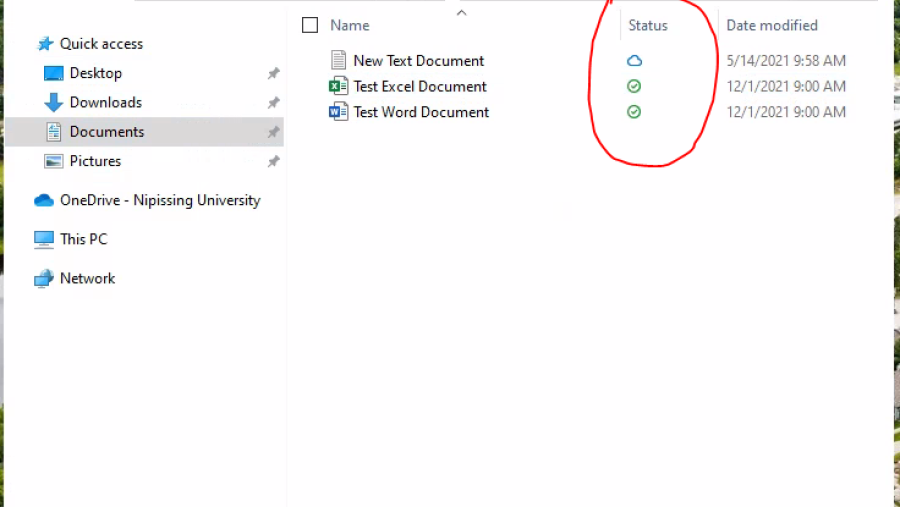Unpin Desktop using its pin icon
The image size is (900, 507).
(273, 74)
